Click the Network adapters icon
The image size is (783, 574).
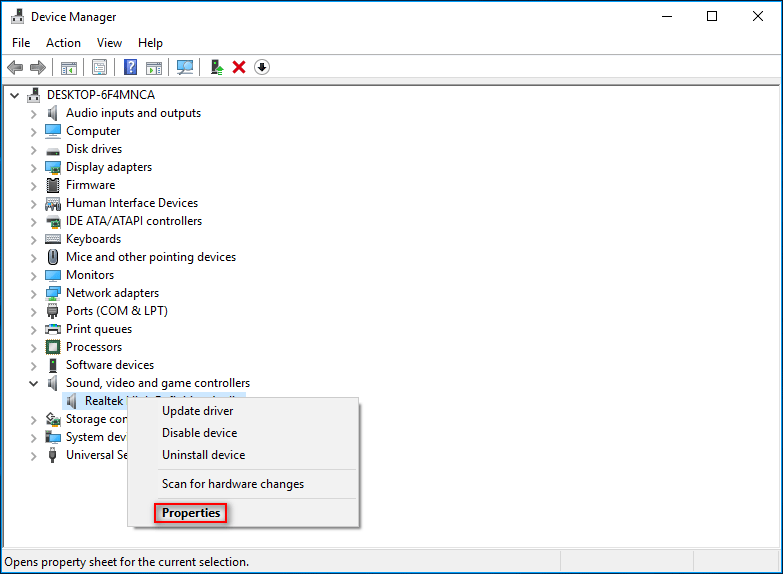pos(53,293)
